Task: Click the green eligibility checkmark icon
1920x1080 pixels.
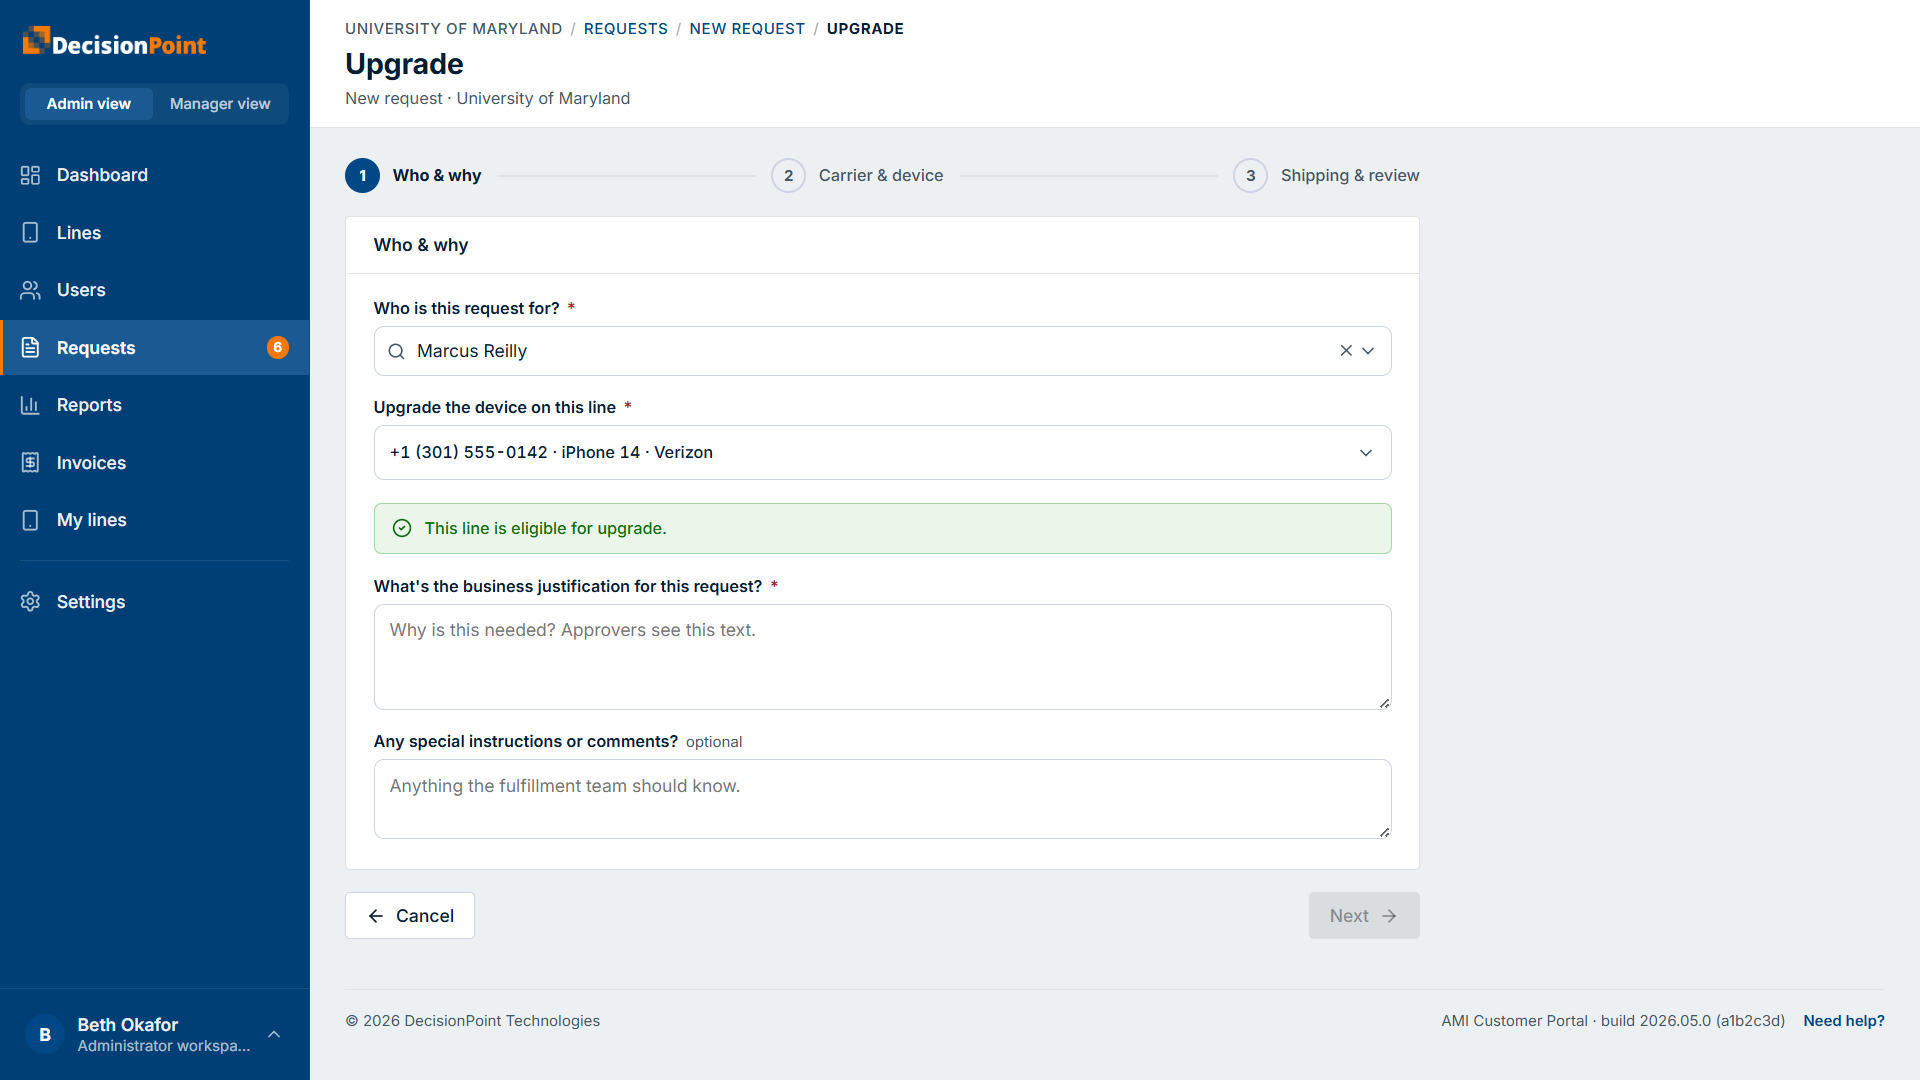Action: coord(402,528)
